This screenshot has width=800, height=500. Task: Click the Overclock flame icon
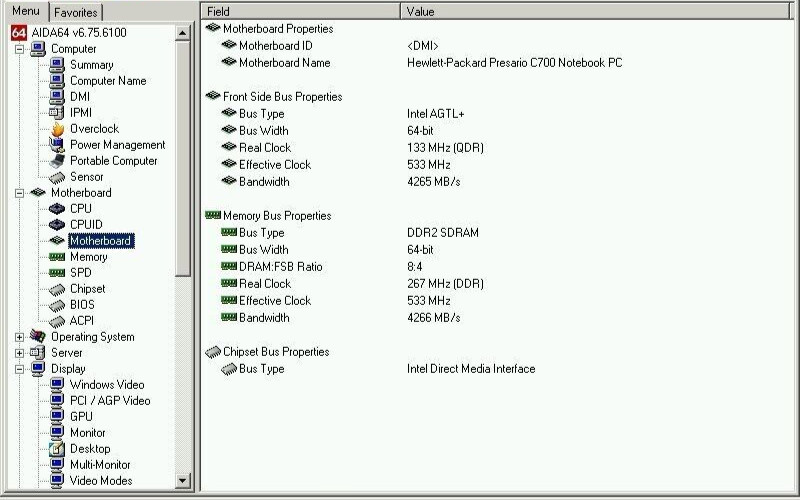(x=58, y=129)
